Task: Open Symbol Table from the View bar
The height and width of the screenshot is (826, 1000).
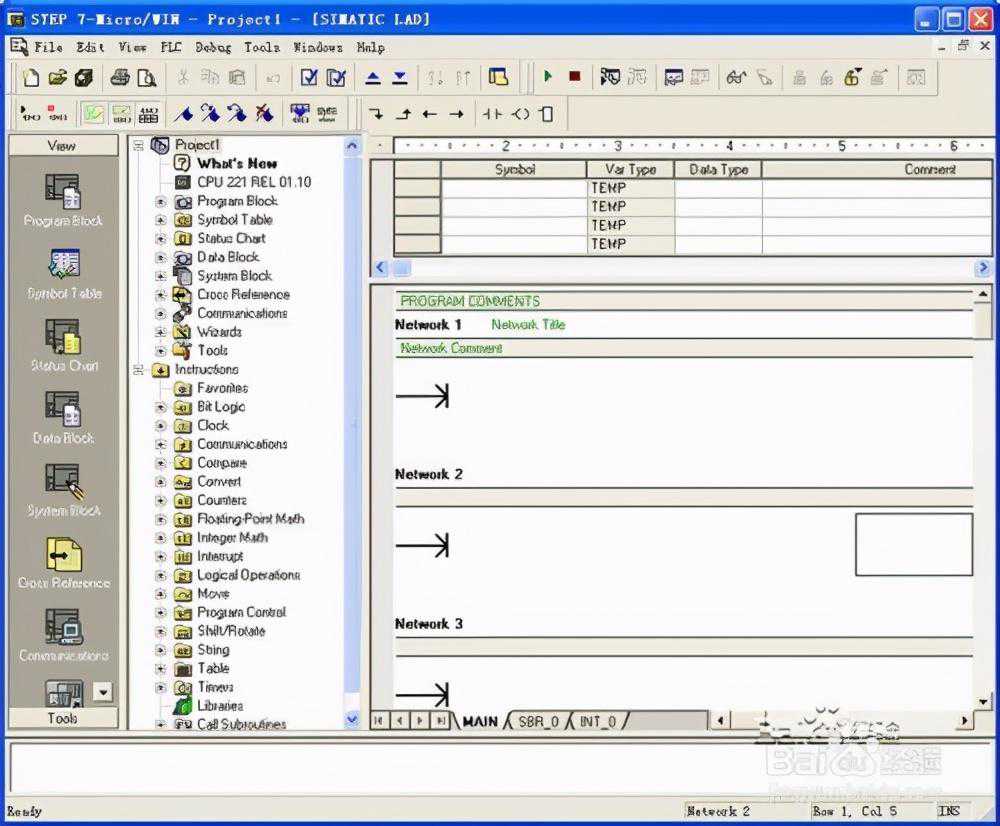Action: tap(63, 272)
